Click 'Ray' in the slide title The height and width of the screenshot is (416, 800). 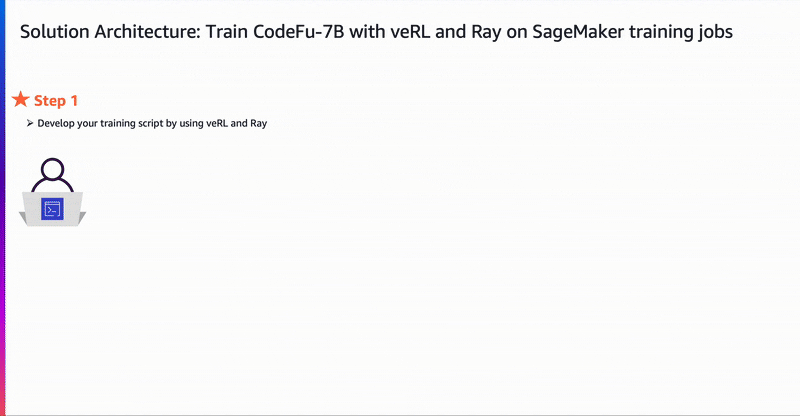(x=486, y=33)
